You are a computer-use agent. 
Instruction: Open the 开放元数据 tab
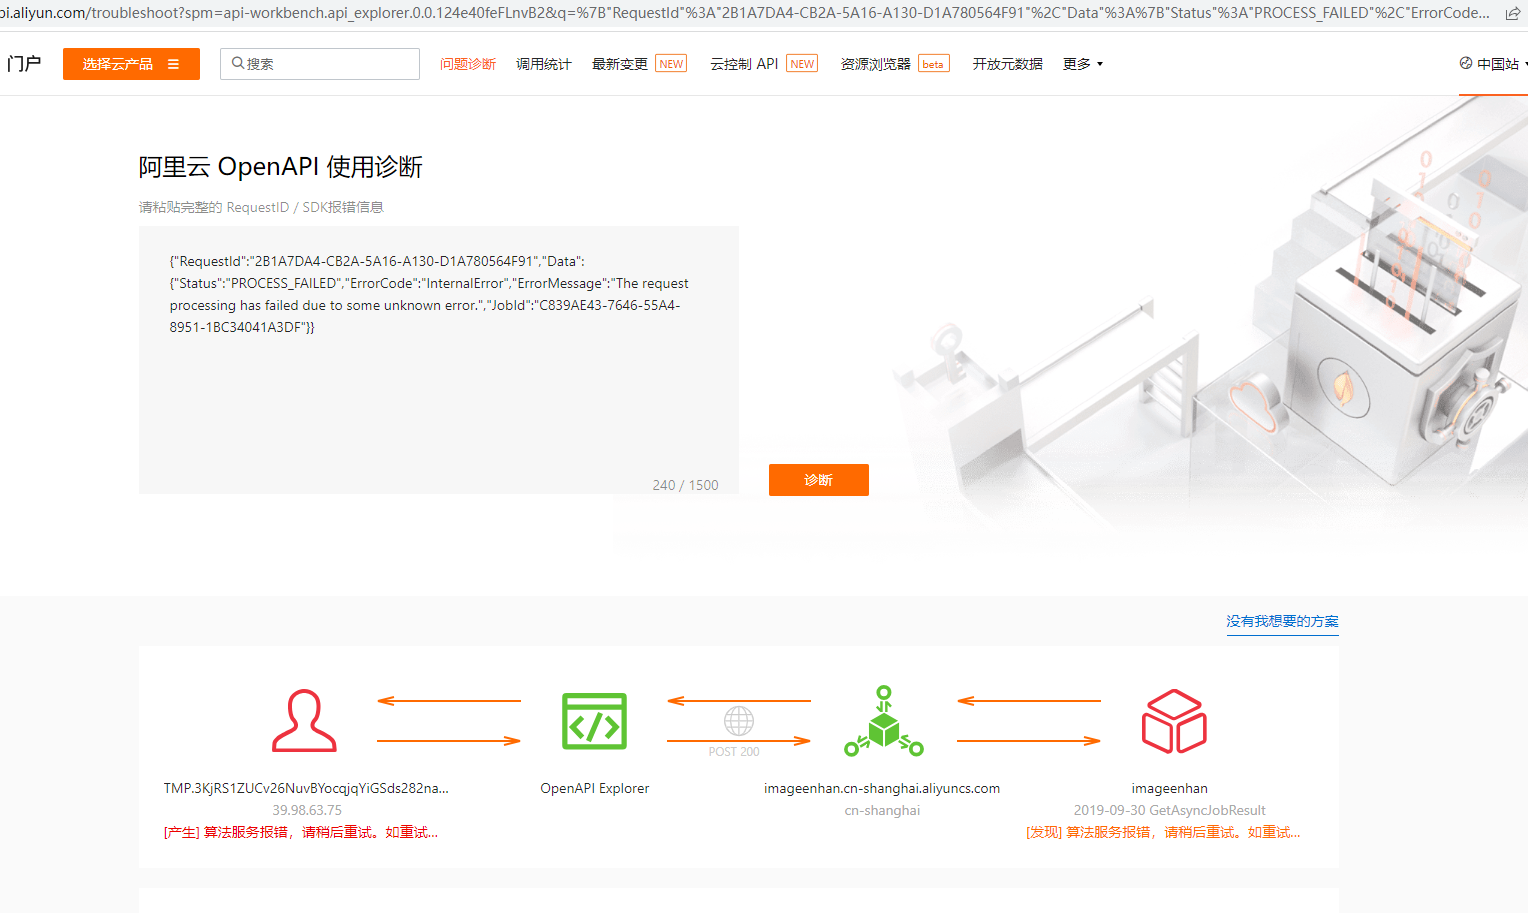1008,64
